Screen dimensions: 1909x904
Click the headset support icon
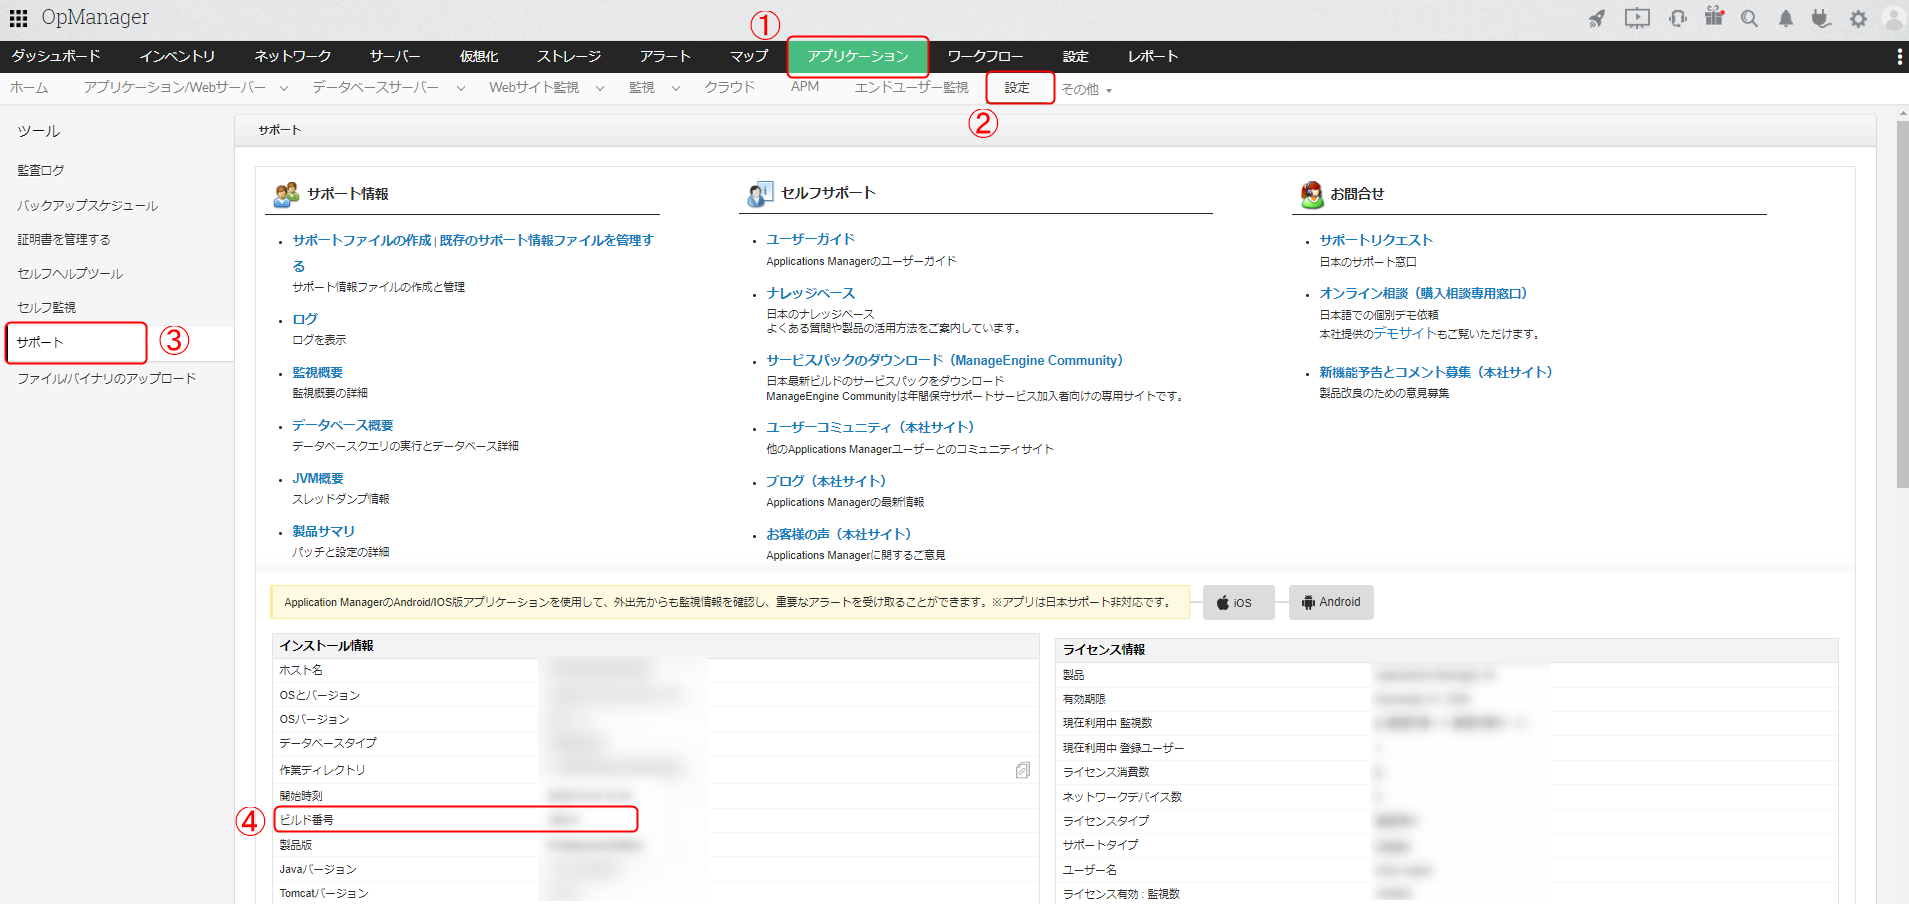[x=1678, y=18]
